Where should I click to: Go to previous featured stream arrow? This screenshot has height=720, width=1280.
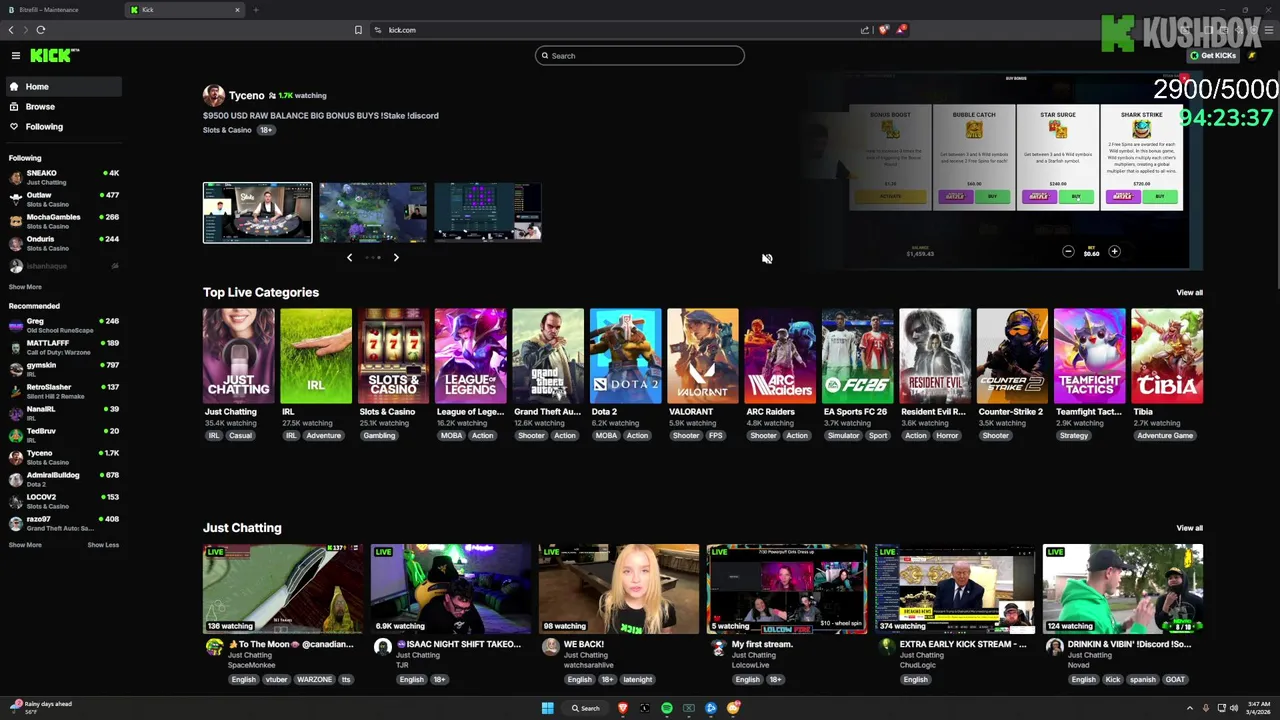pyautogui.click(x=349, y=258)
